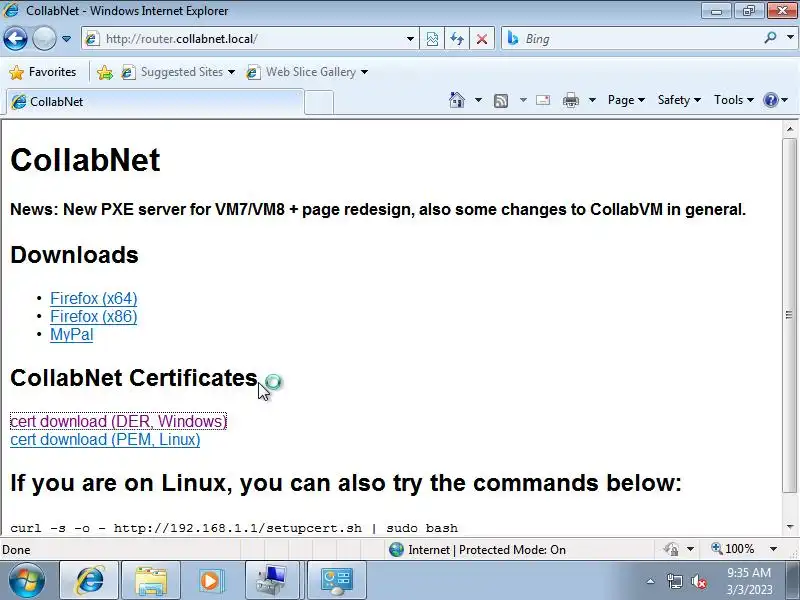Viewport: 800px width, 600px height.
Task: Toggle the Compatibility View icon
Action: point(432,39)
